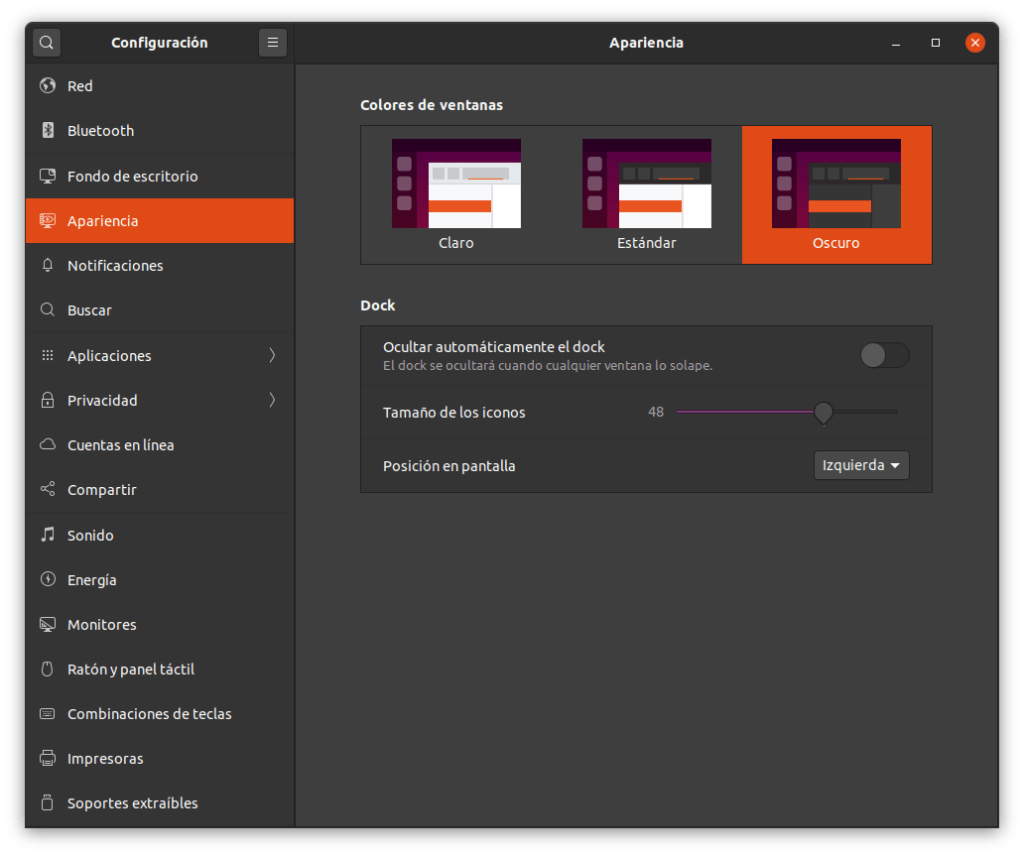Go to Monitores settings panel
The width and height of the screenshot is (1024, 856).
tap(101, 625)
